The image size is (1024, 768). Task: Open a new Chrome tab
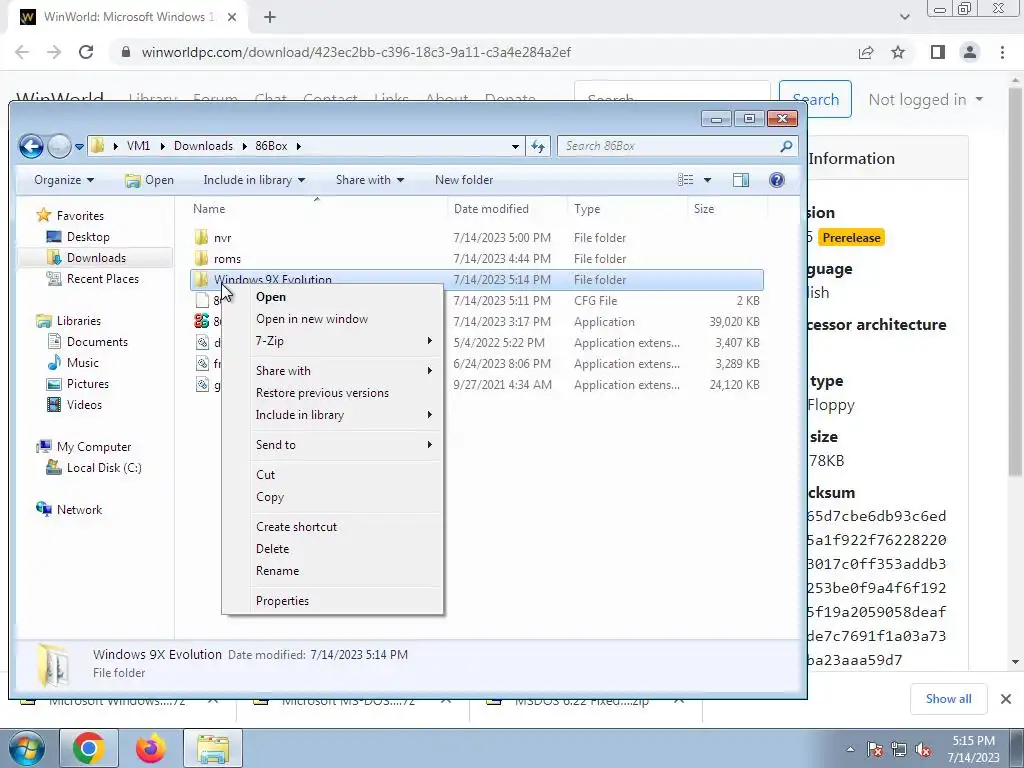tap(270, 18)
